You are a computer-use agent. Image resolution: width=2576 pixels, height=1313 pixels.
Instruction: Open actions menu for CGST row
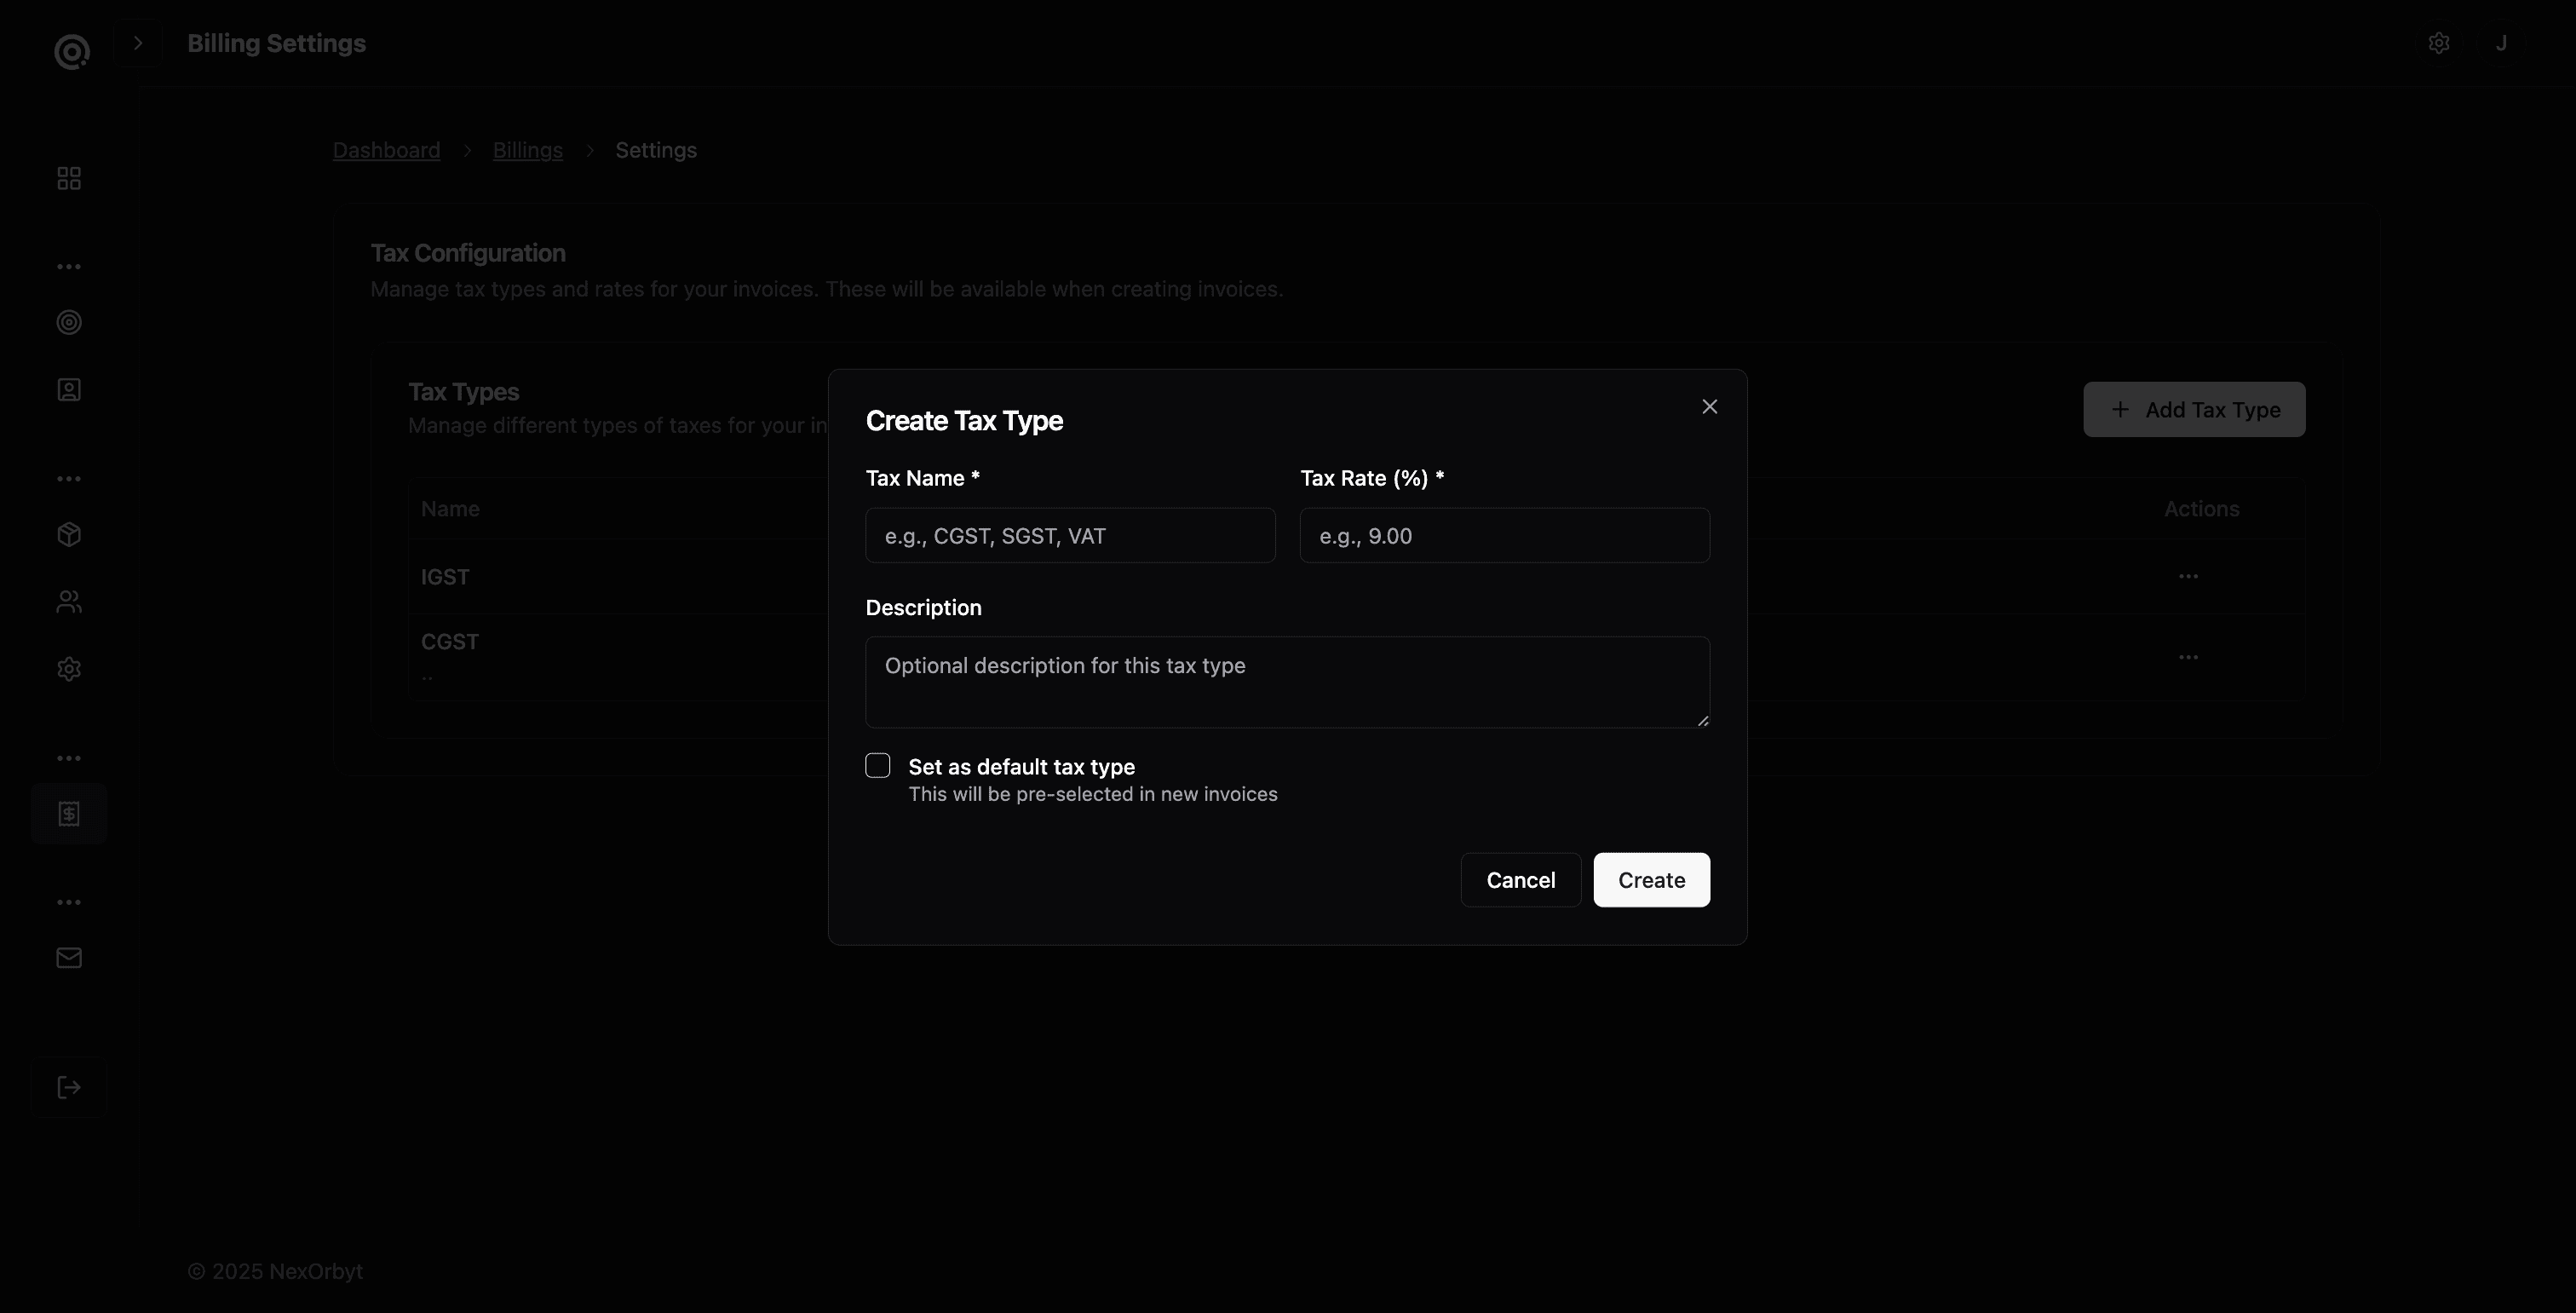click(2188, 657)
